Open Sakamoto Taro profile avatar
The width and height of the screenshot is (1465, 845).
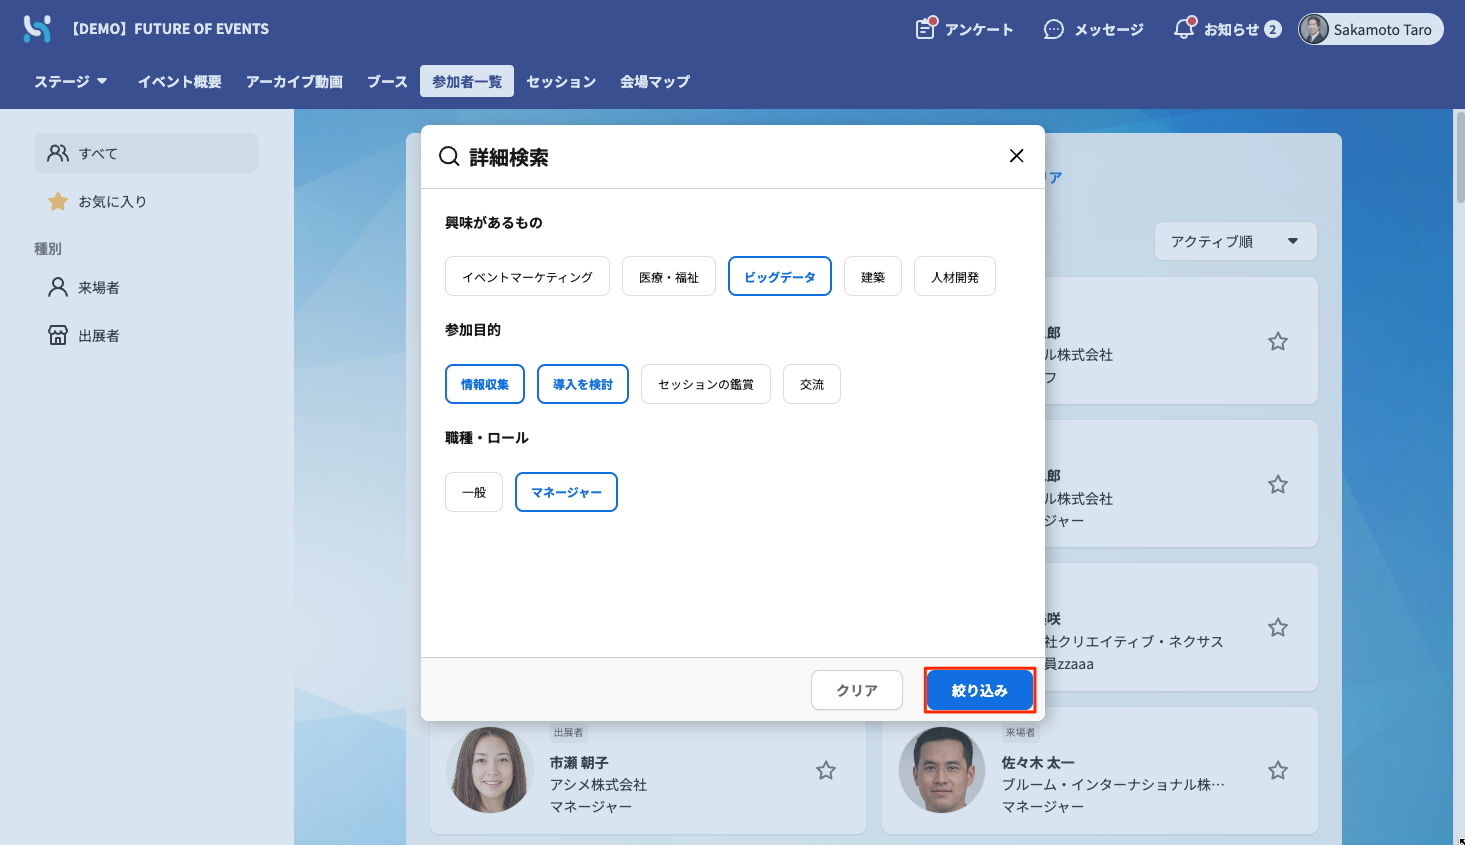(x=1313, y=29)
